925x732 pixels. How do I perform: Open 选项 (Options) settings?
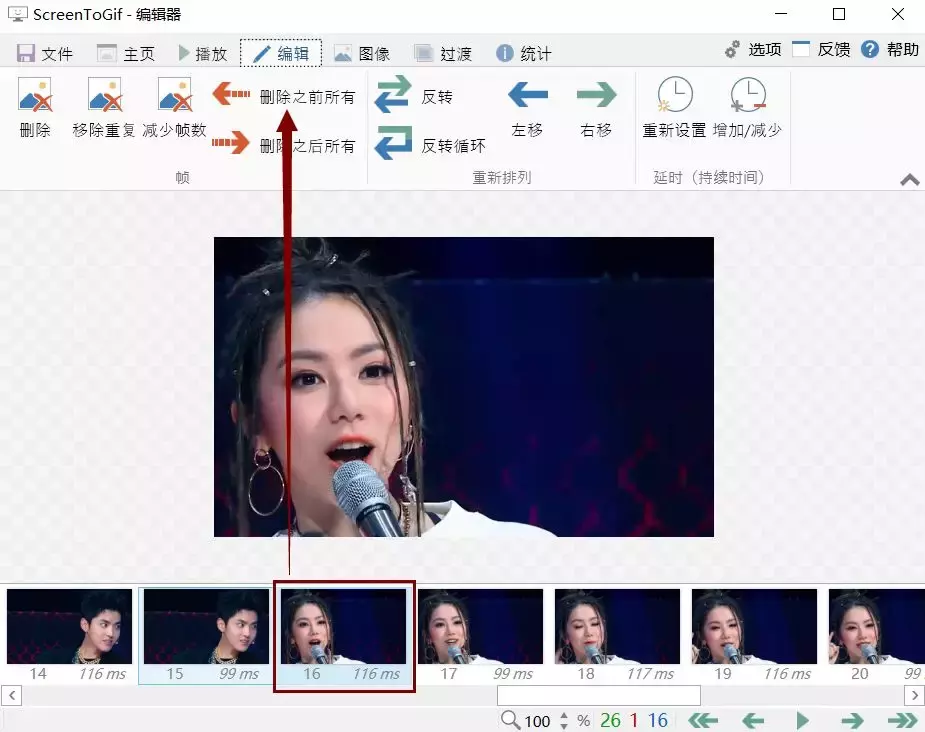(753, 50)
